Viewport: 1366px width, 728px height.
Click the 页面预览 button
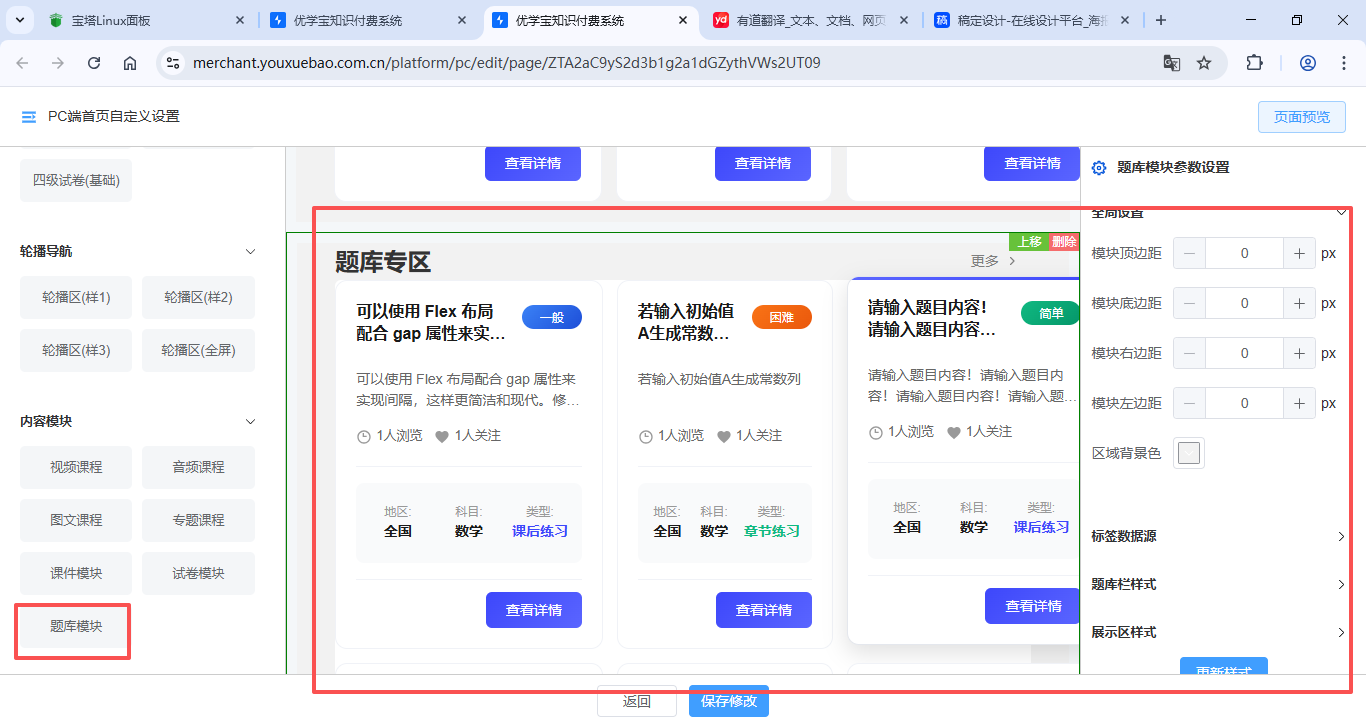tap(1301, 117)
